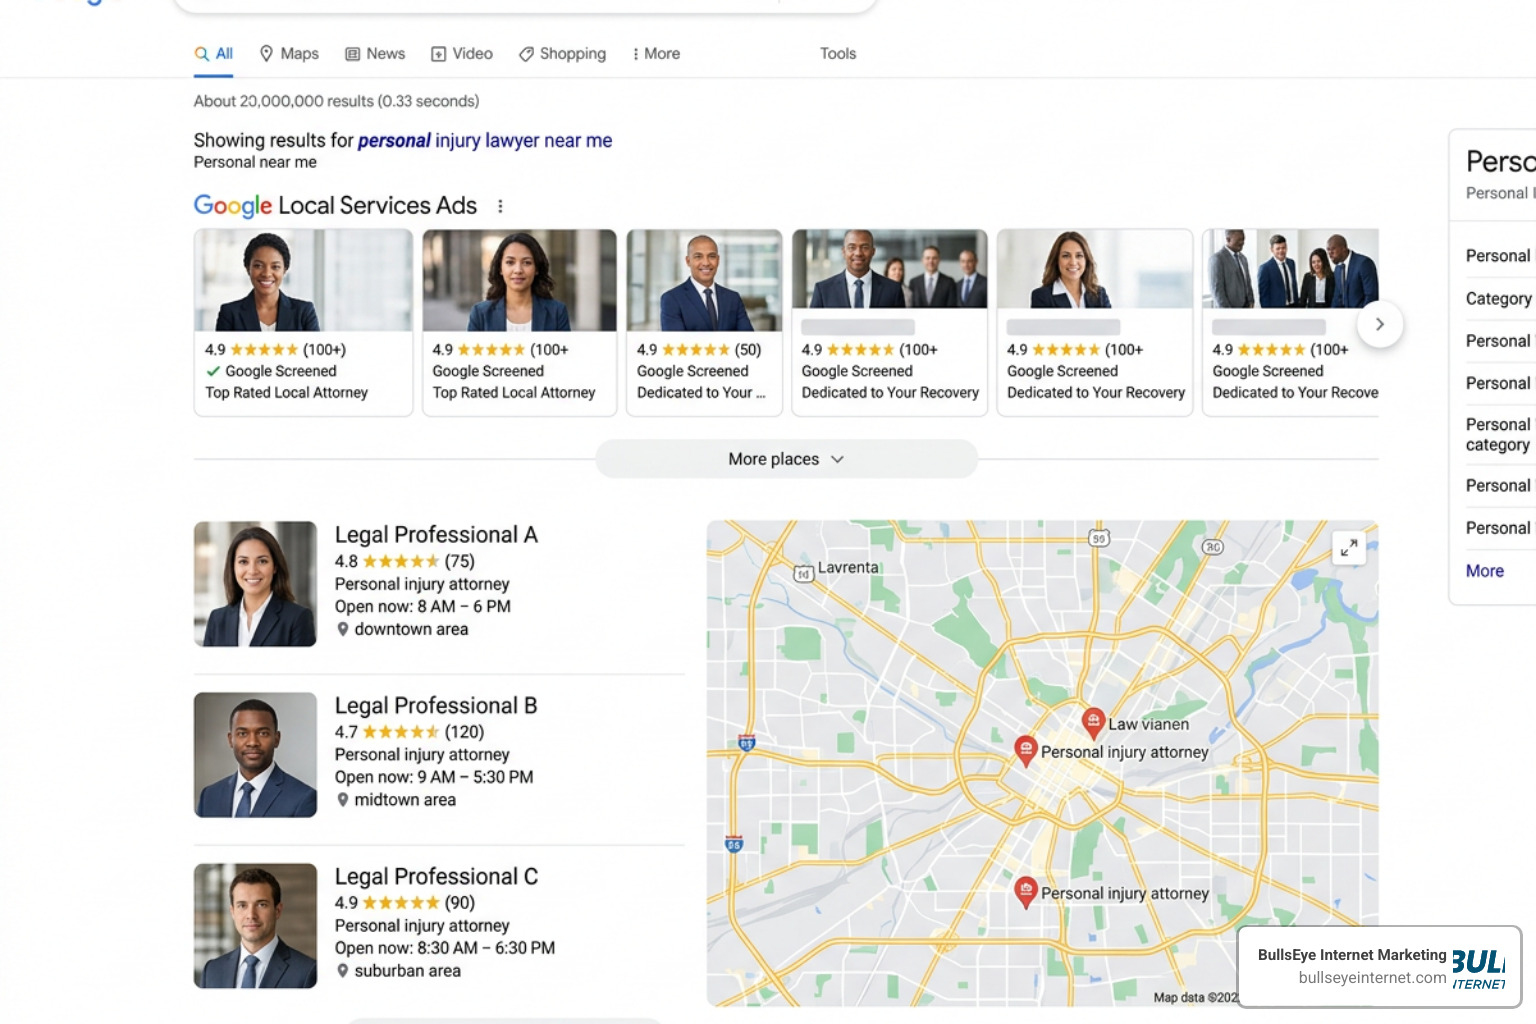The height and width of the screenshot is (1024, 1536).
Task: Open the Legal Professional A listing
Action: click(x=436, y=535)
